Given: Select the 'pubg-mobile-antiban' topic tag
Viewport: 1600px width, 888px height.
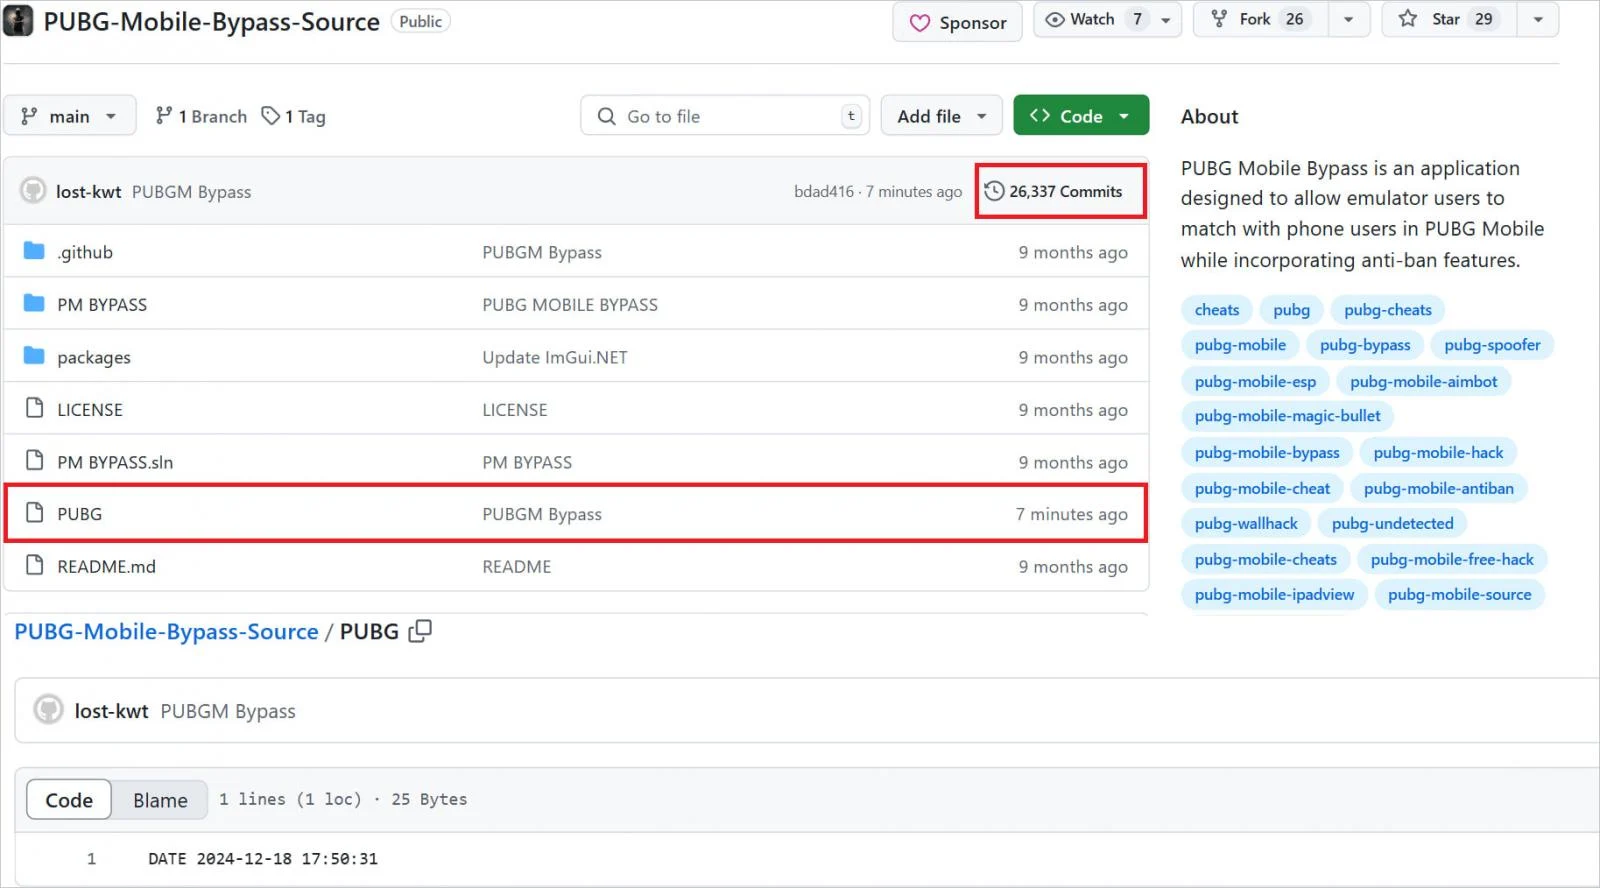Looking at the screenshot, I should point(1438,488).
